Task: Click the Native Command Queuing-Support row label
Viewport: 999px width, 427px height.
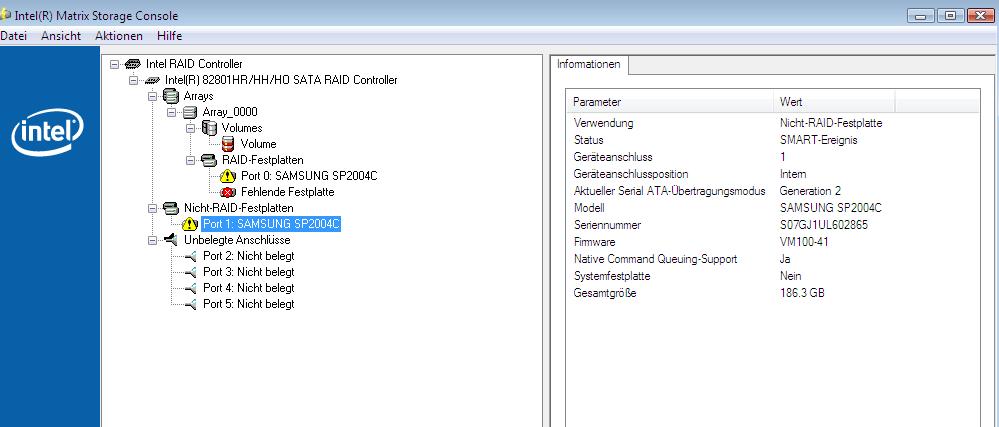Action: tap(656, 259)
